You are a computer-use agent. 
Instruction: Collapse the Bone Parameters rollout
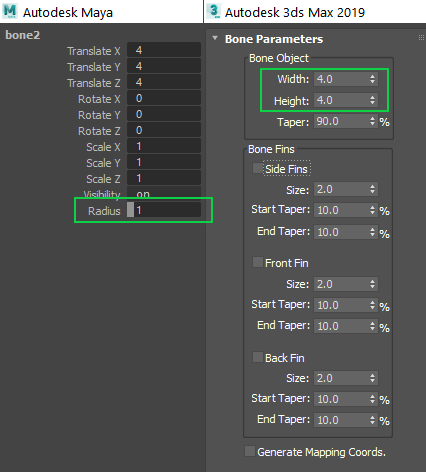pyautogui.click(x=215, y=38)
